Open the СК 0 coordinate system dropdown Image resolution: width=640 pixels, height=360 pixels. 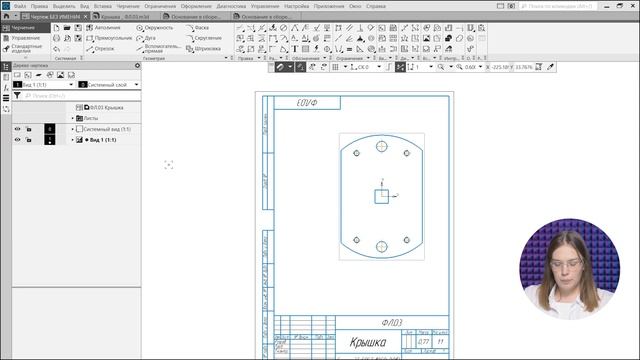(x=379, y=67)
